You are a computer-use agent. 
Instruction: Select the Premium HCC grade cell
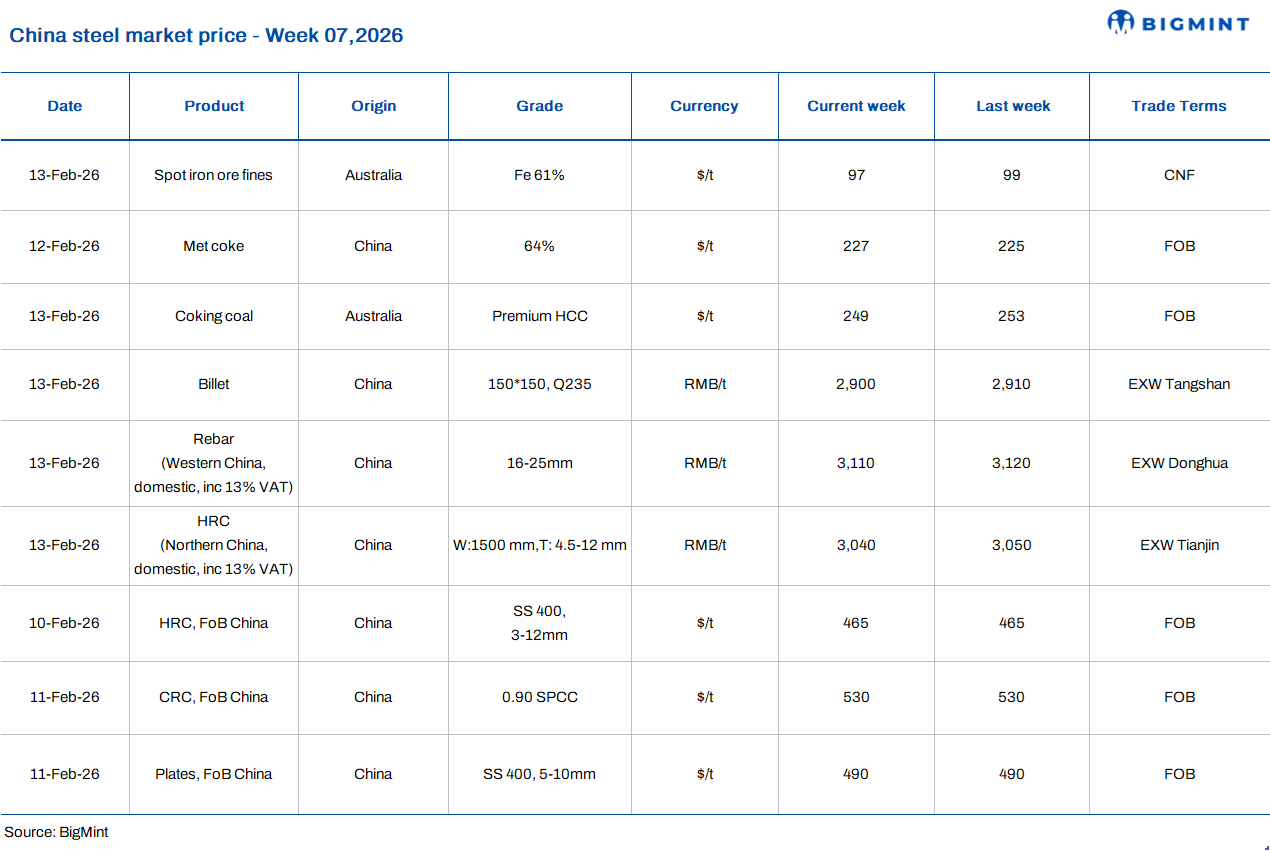(539, 316)
